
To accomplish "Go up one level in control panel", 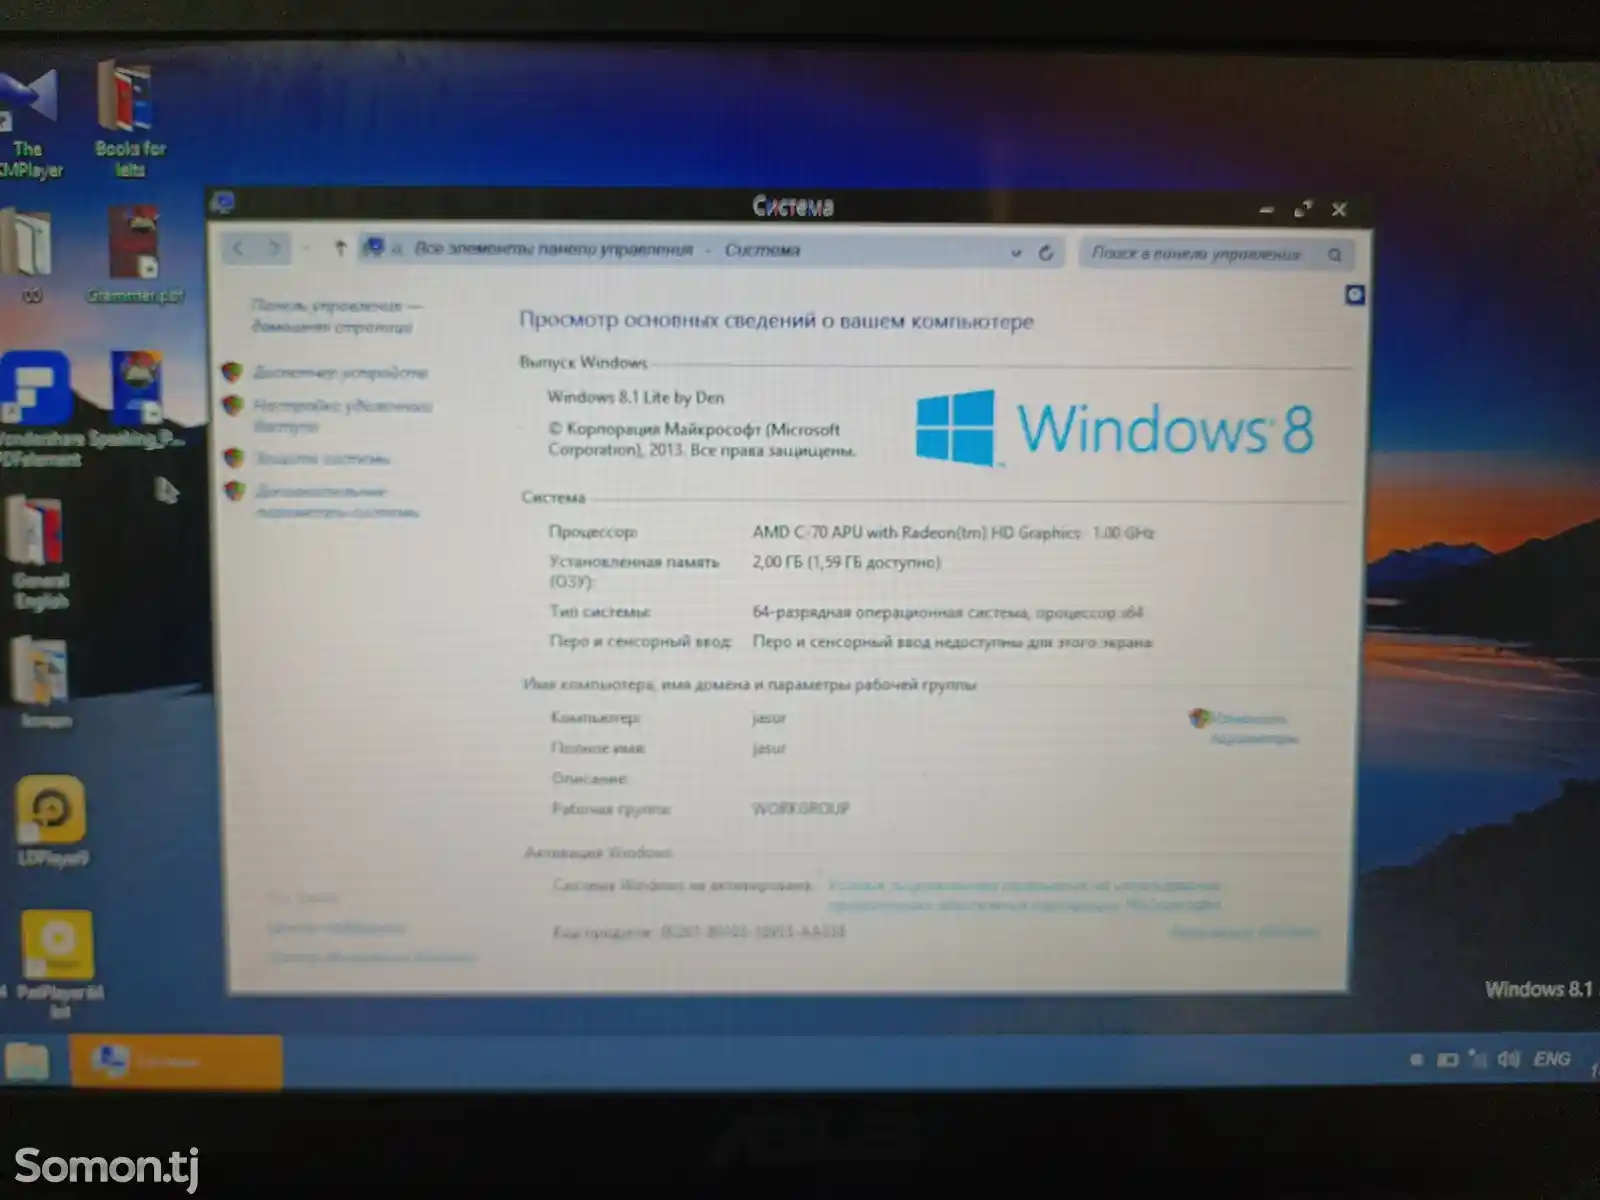I will tap(340, 249).
